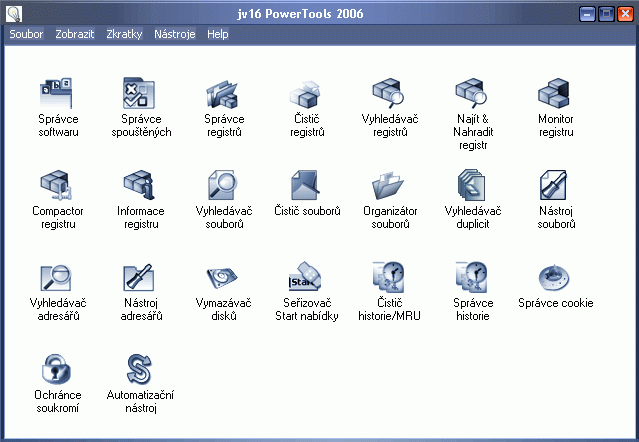Screen dimensions: 639x442
Task: Open Správce cookie tool
Action: (x=554, y=277)
